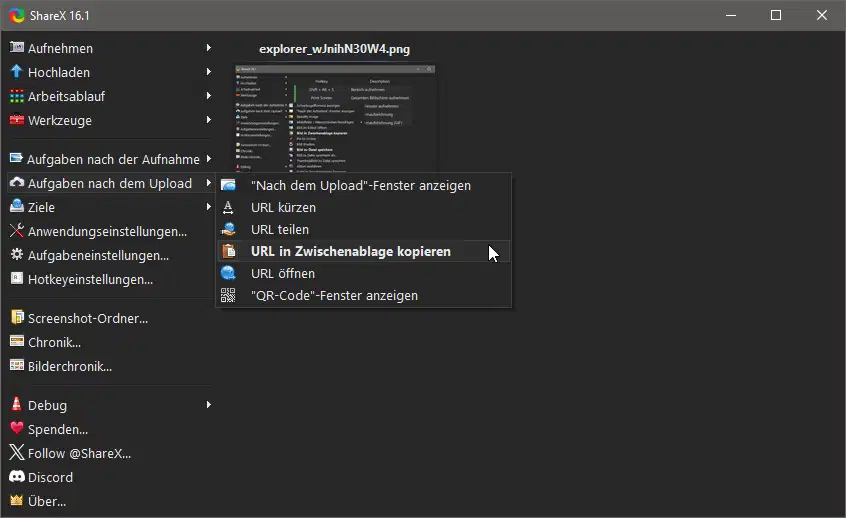The image size is (846, 518).
Task: Click the Bilderchronik image history icon
Action: 17,365
